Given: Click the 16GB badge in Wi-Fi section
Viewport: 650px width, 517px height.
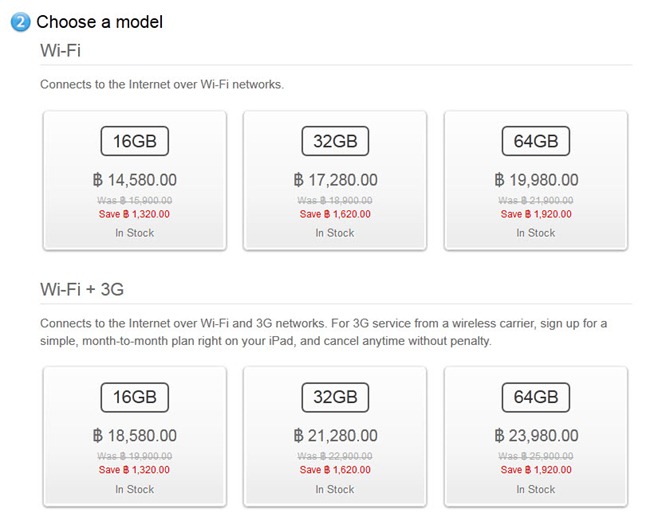Looking at the screenshot, I should pyautogui.click(x=135, y=141).
